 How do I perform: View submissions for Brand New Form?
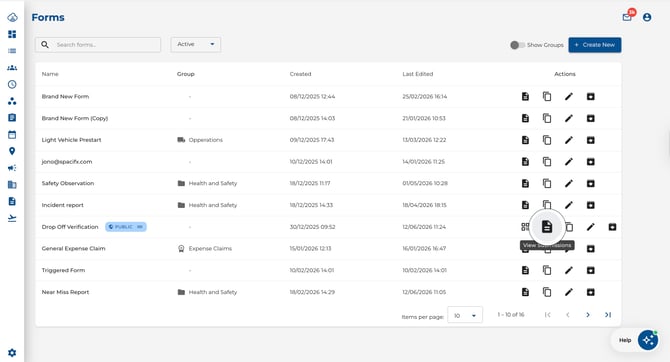tap(525, 97)
